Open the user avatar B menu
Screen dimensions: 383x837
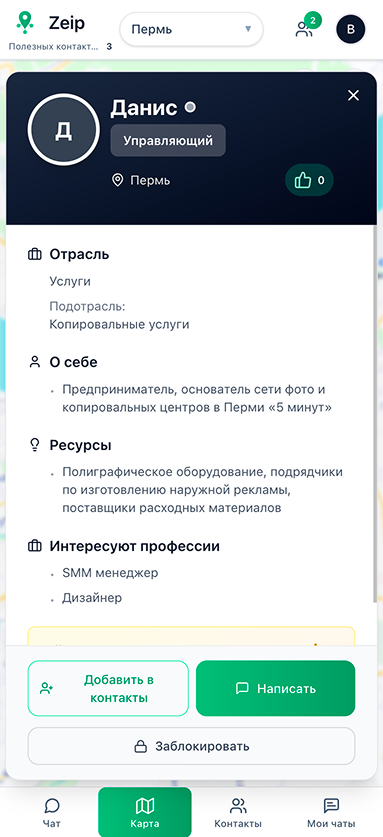350,29
